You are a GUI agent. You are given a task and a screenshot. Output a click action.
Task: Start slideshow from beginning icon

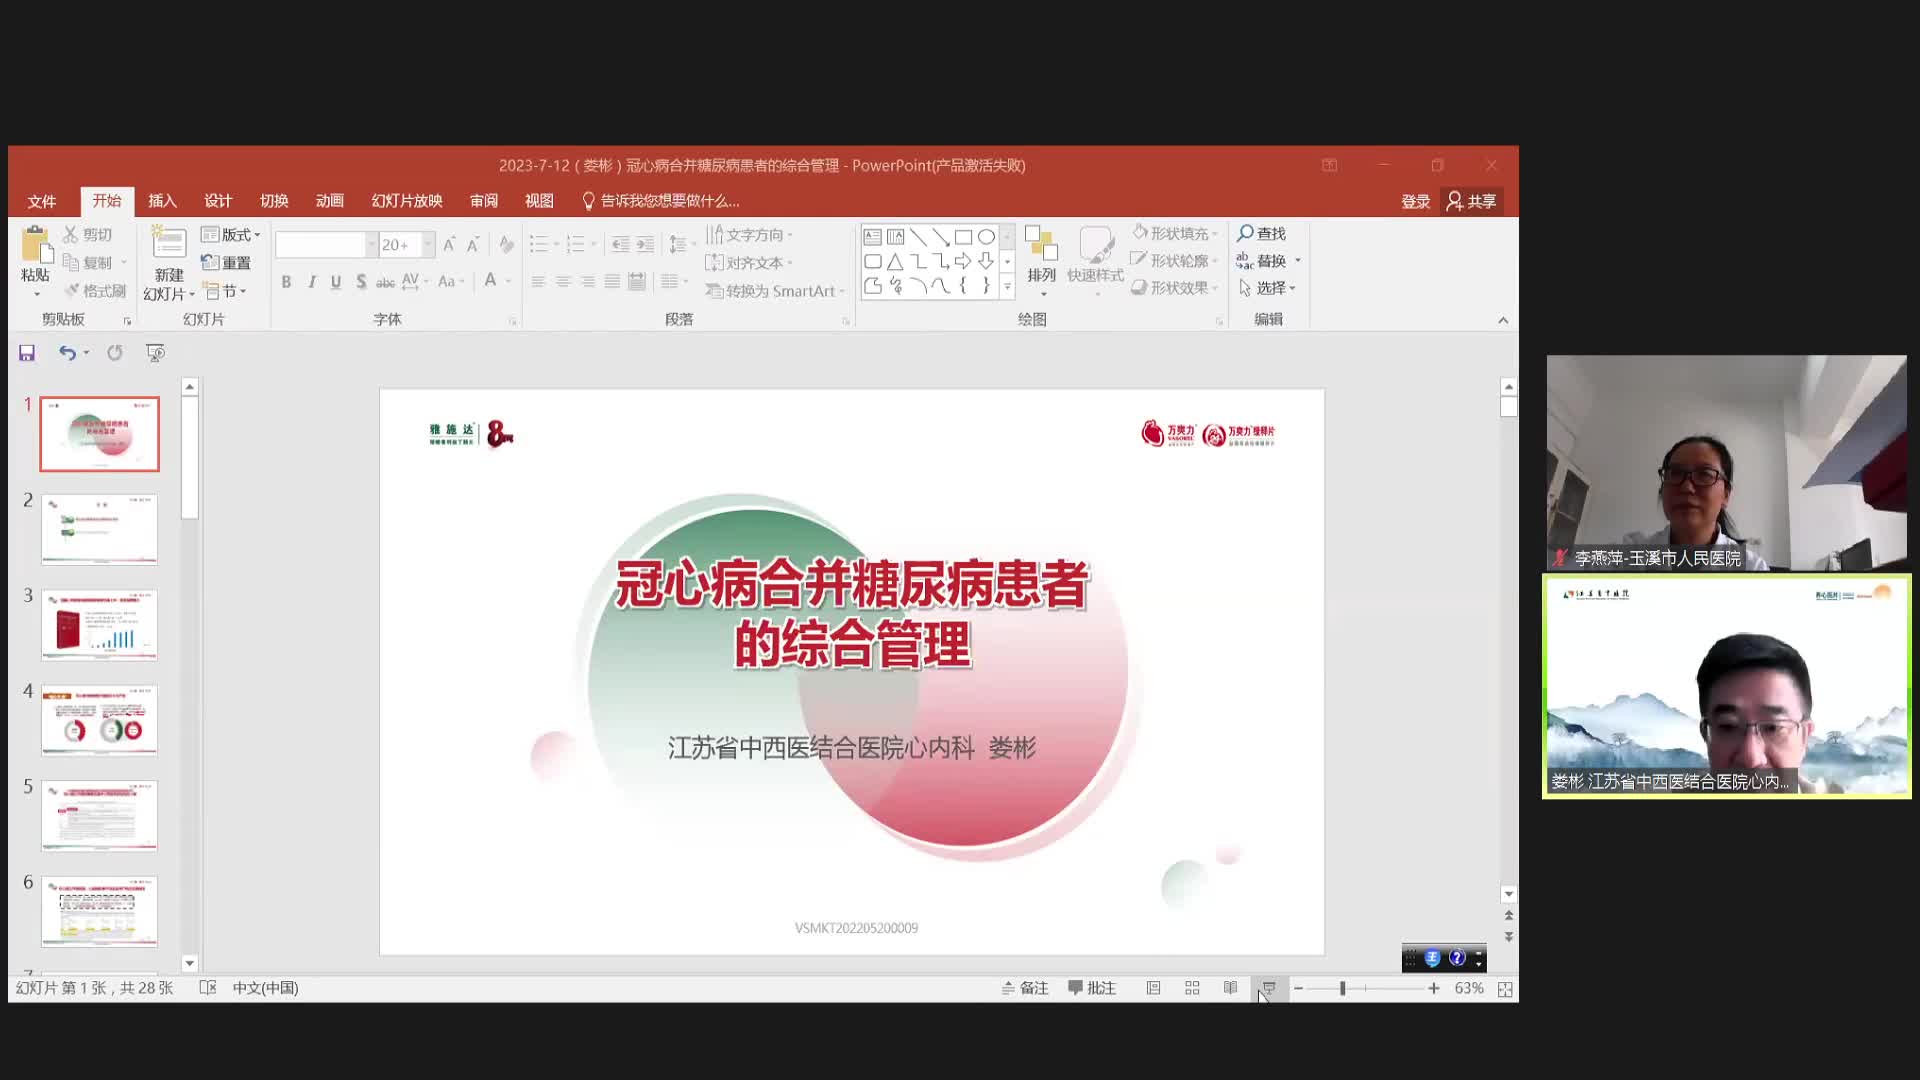[x=155, y=353]
